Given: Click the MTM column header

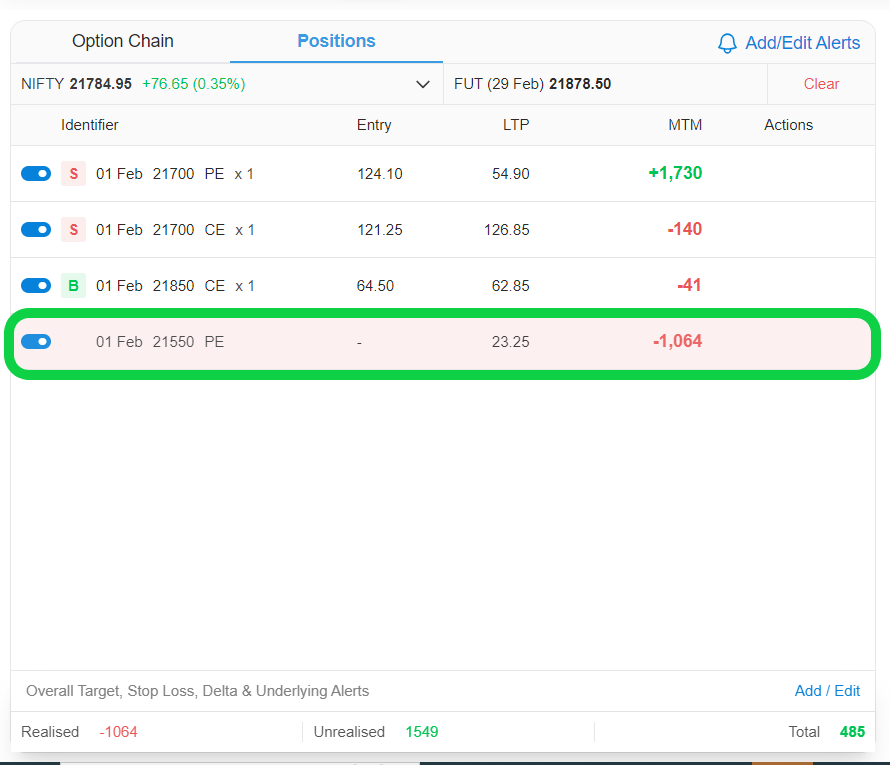Looking at the screenshot, I should click(685, 125).
